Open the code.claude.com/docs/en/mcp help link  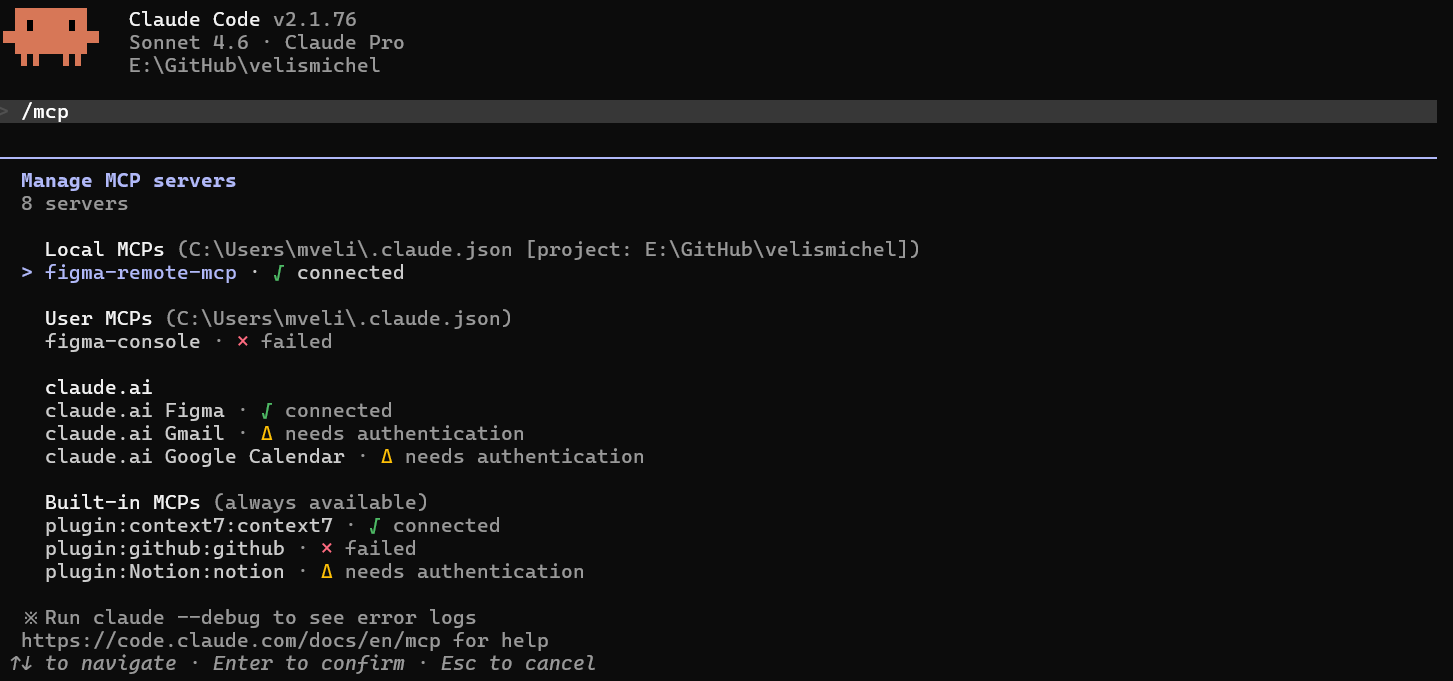(x=233, y=641)
